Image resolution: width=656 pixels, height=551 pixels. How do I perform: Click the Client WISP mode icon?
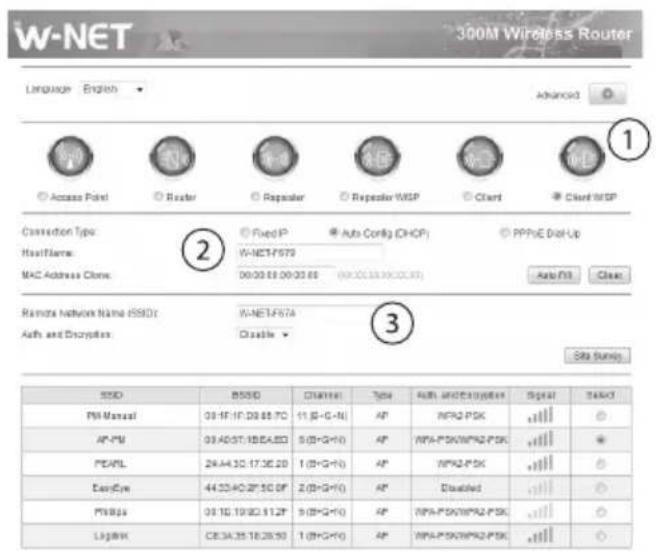(582, 157)
